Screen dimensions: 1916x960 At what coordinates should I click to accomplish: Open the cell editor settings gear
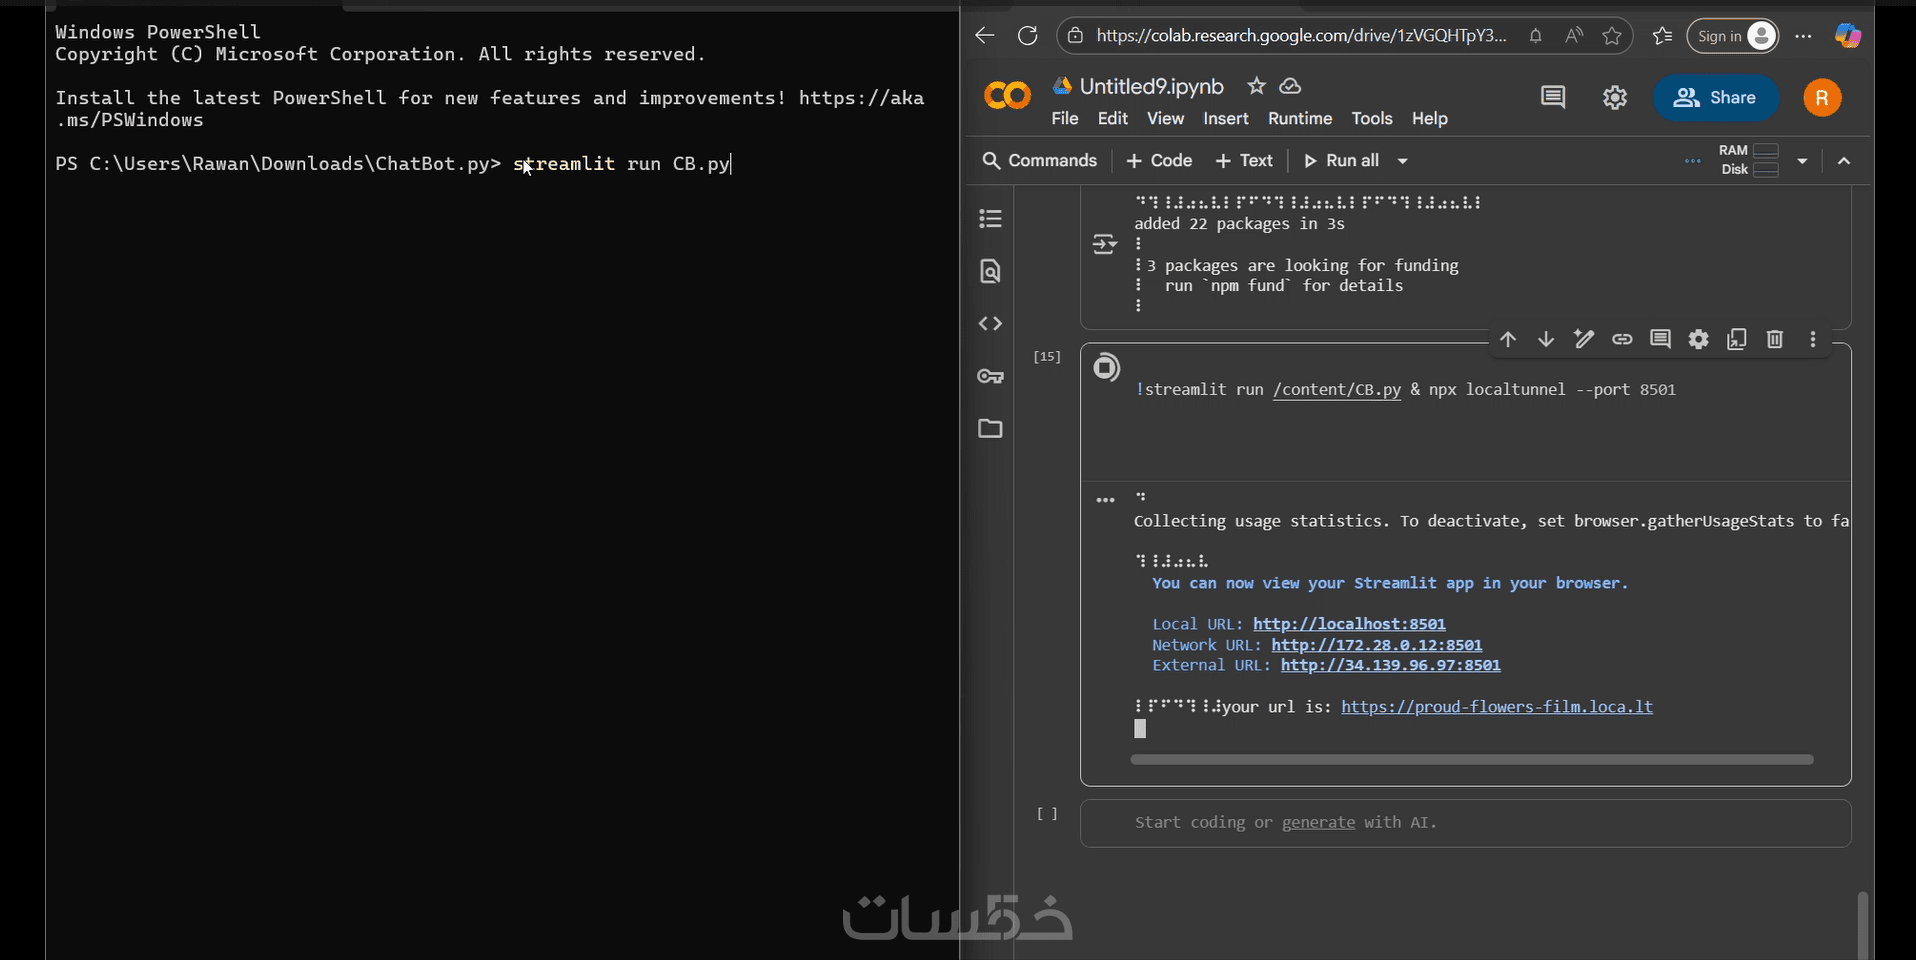(x=1698, y=339)
